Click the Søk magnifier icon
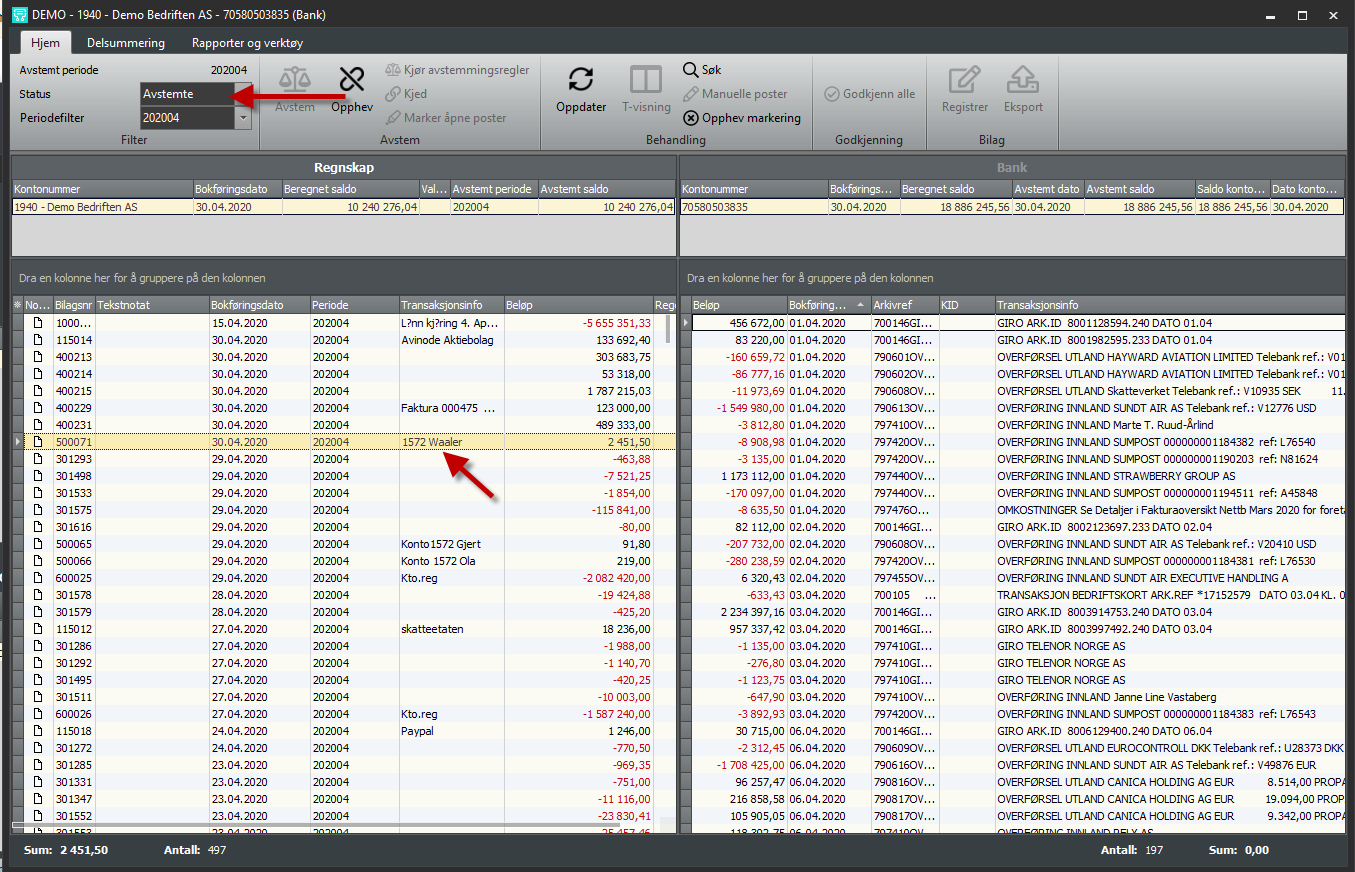Image resolution: width=1355 pixels, height=872 pixels. click(x=691, y=70)
